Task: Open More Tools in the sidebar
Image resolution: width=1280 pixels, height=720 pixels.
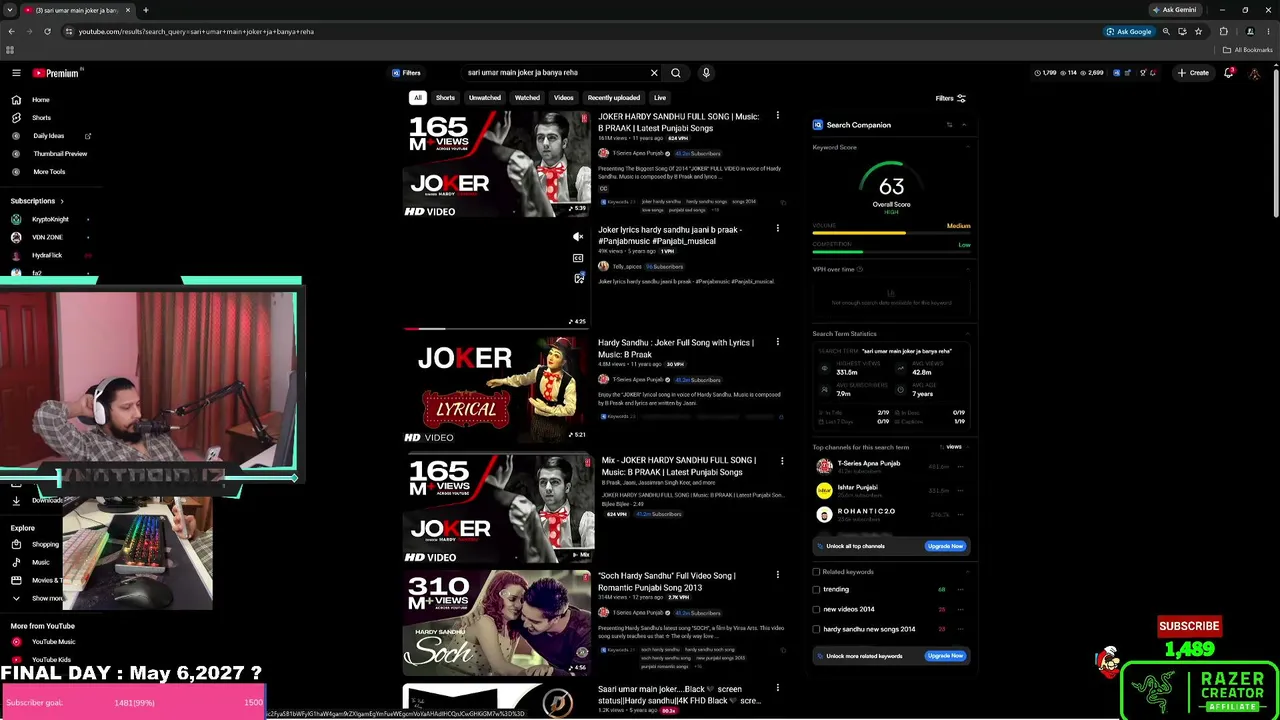Action: (x=49, y=172)
